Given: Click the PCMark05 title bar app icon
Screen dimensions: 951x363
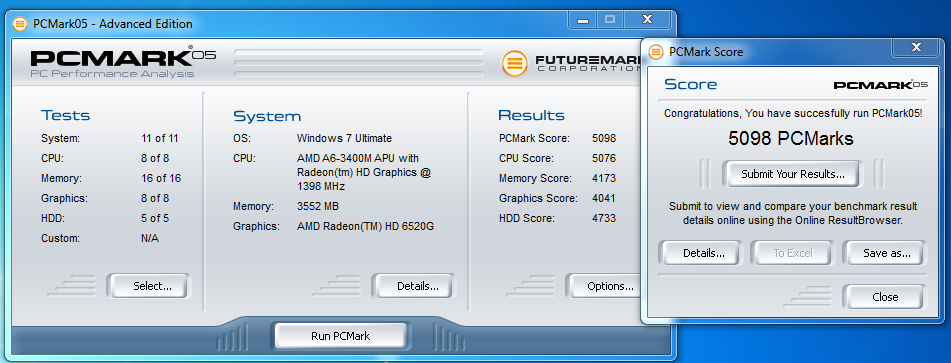Looking at the screenshot, I should click(20, 24).
